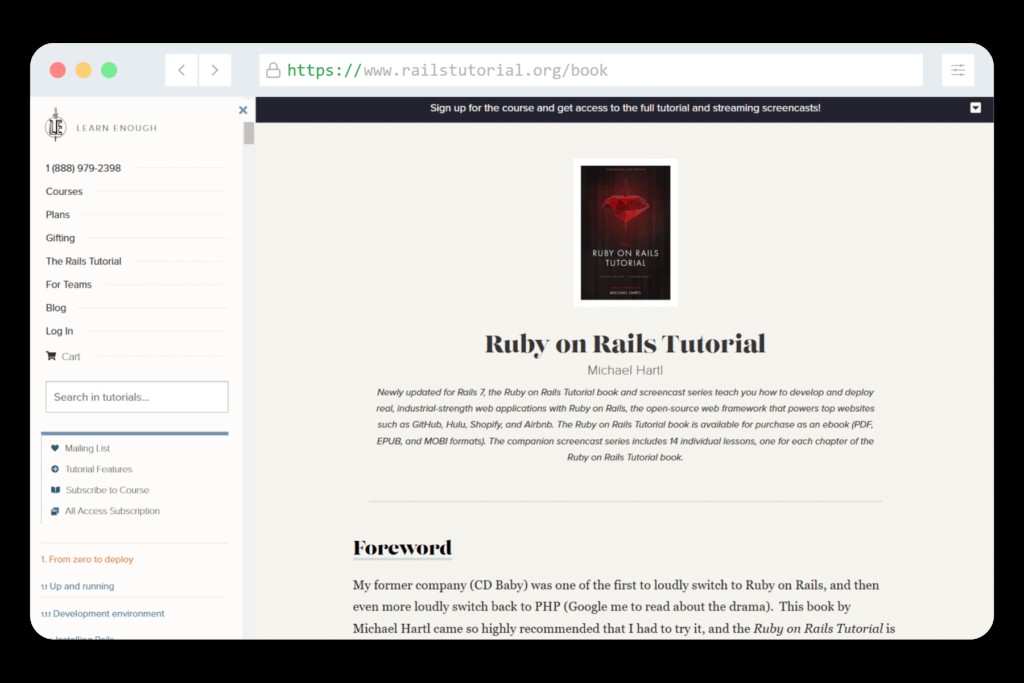This screenshot has width=1024, height=683.
Task: Click the Foreword heading
Action: click(402, 548)
